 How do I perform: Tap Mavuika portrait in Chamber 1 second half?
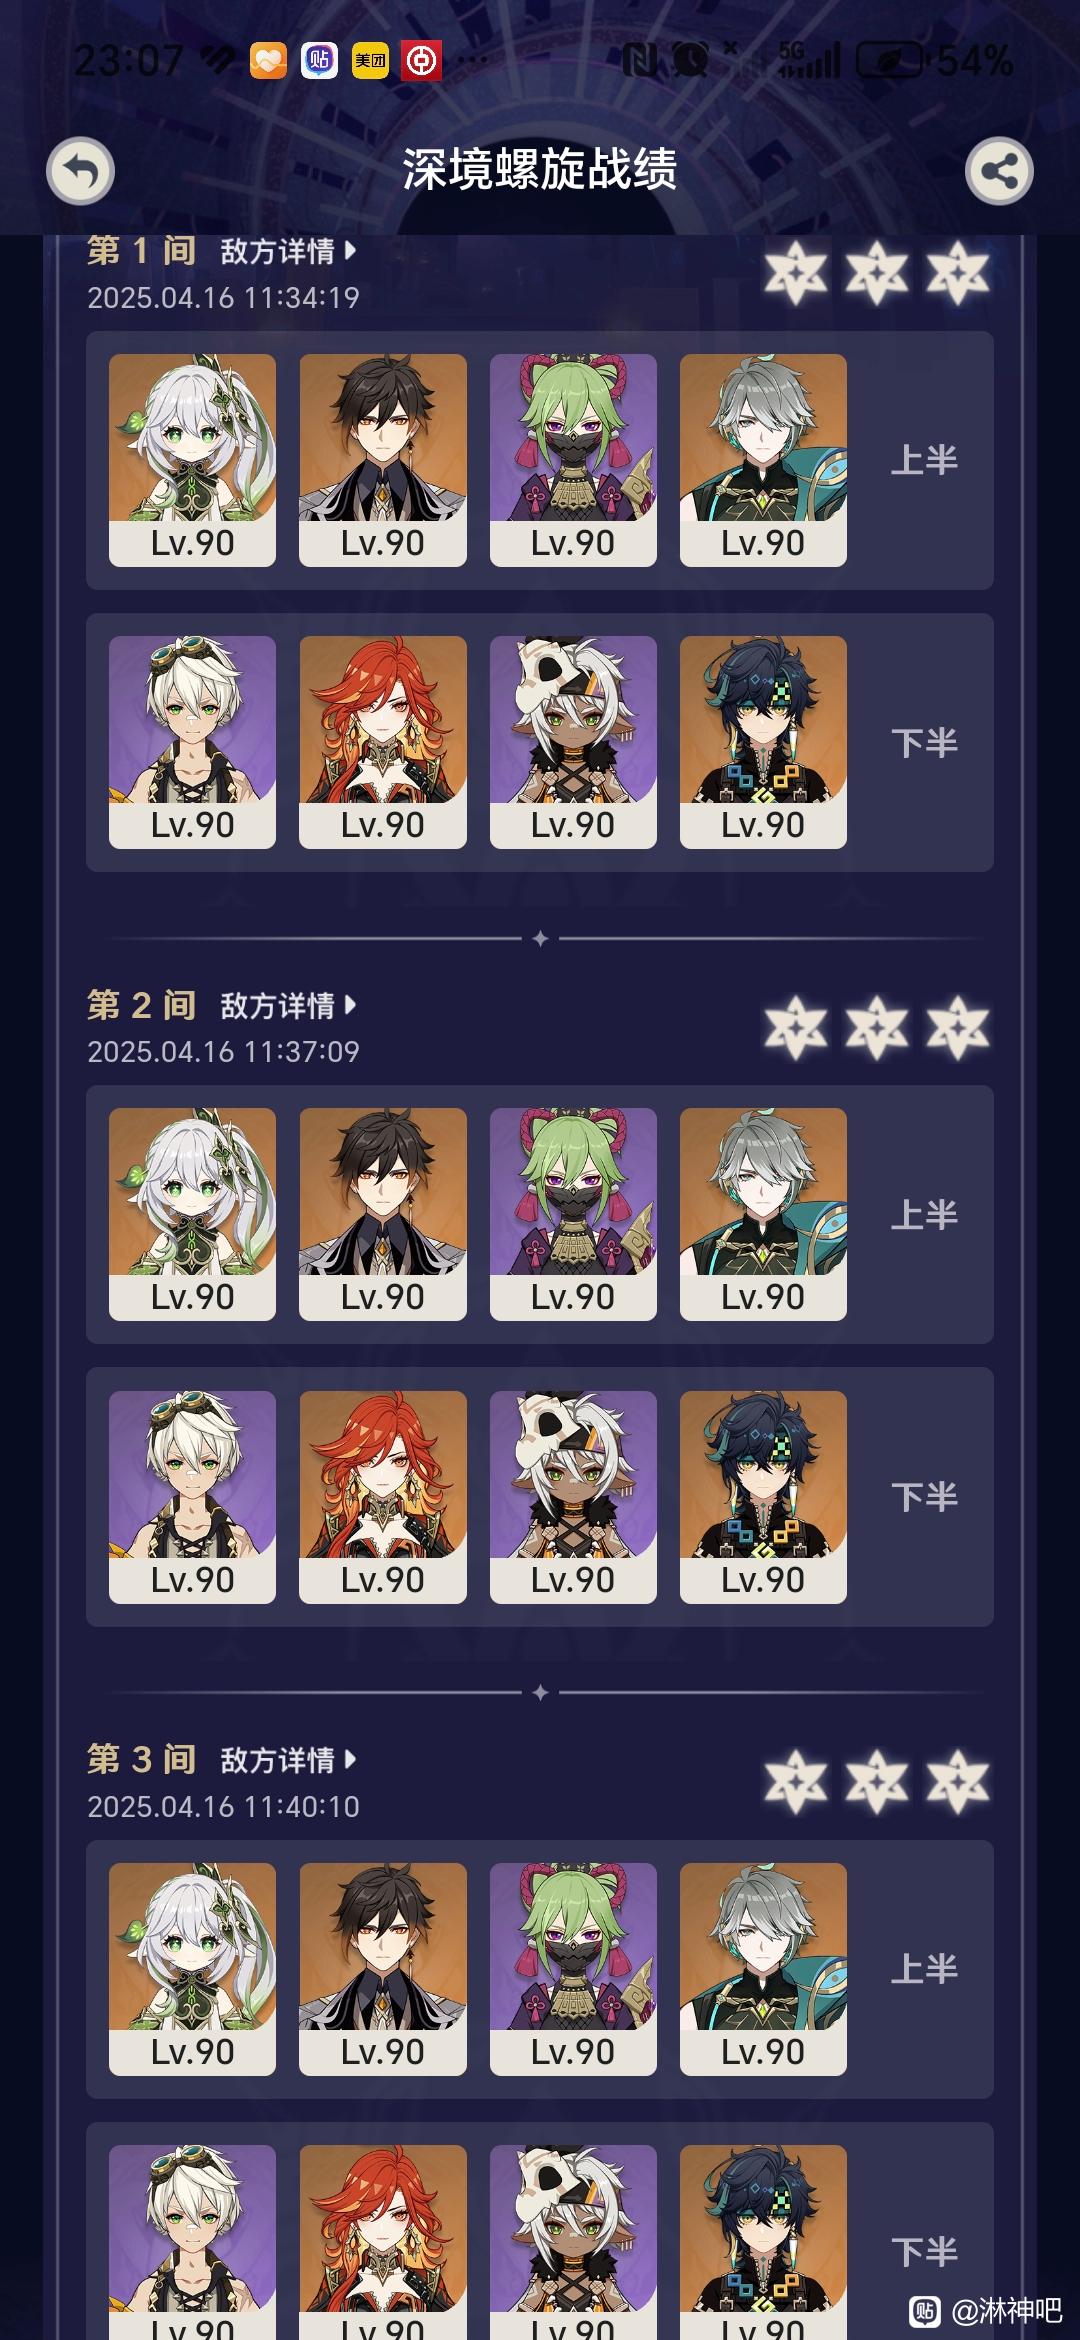(383, 742)
